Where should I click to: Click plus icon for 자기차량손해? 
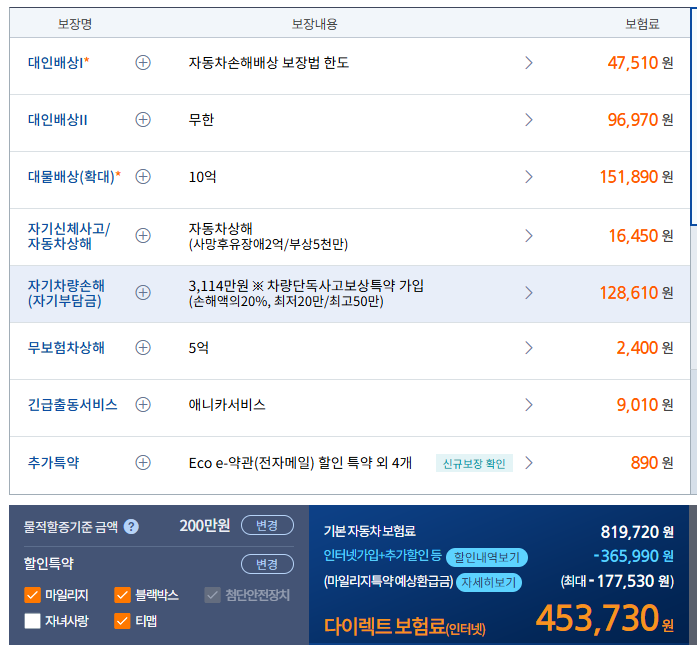[x=143, y=293]
